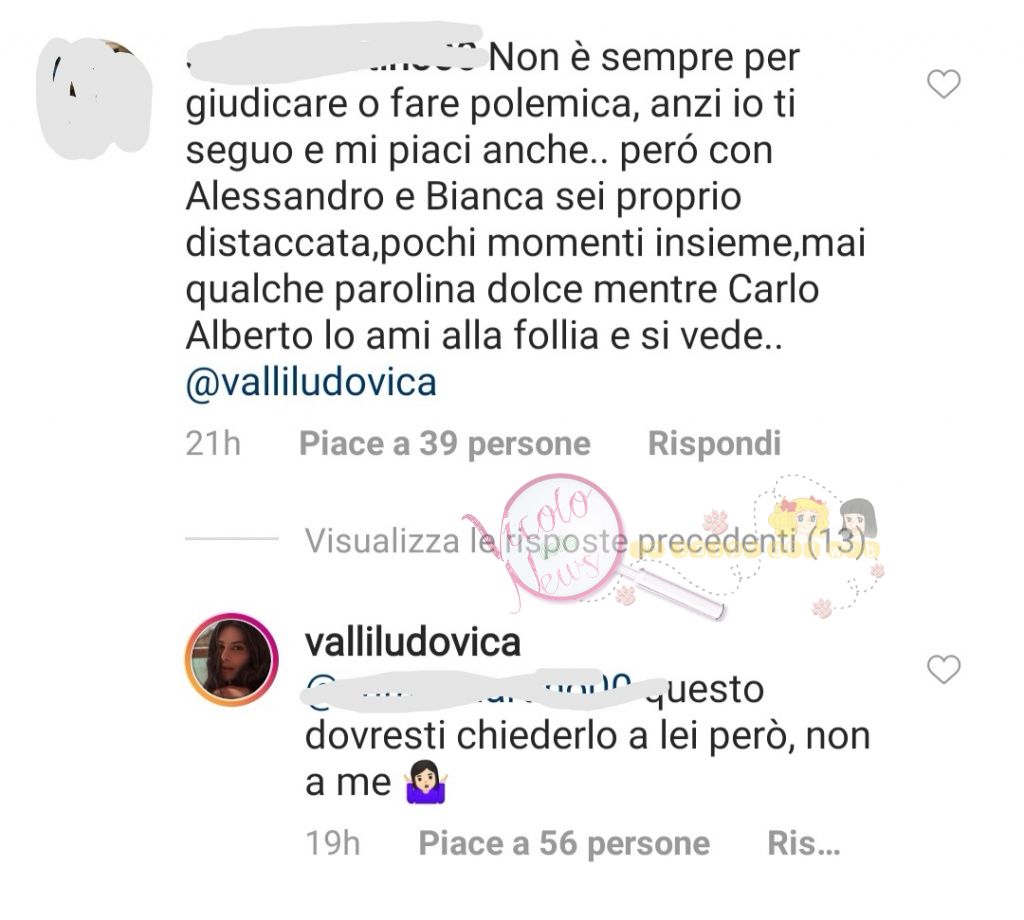View who liked: Piace a 39 persone
The width and height of the screenshot is (1024, 920).
[x=445, y=443]
